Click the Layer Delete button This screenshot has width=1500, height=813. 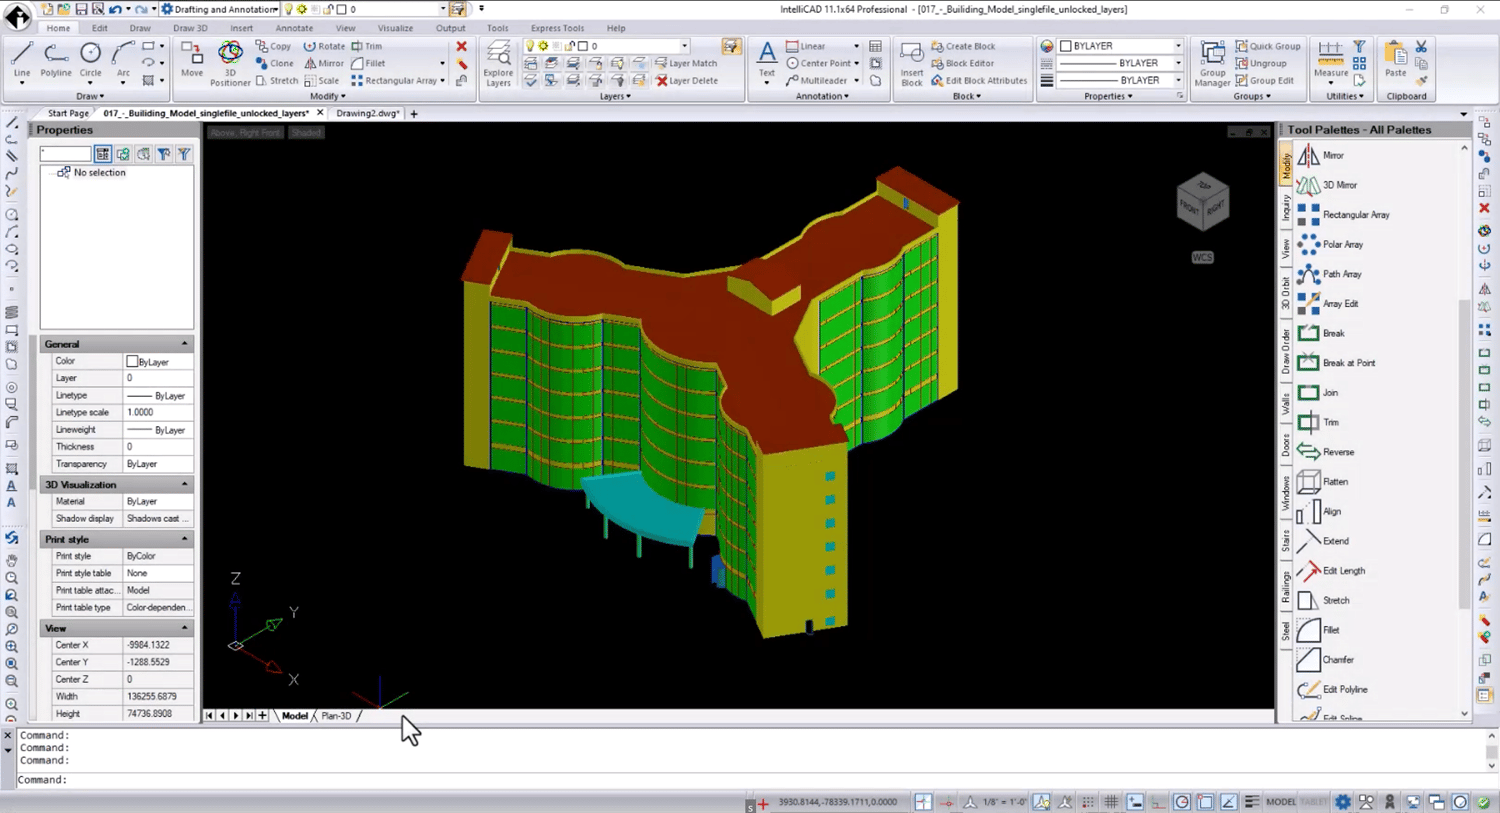click(x=686, y=80)
